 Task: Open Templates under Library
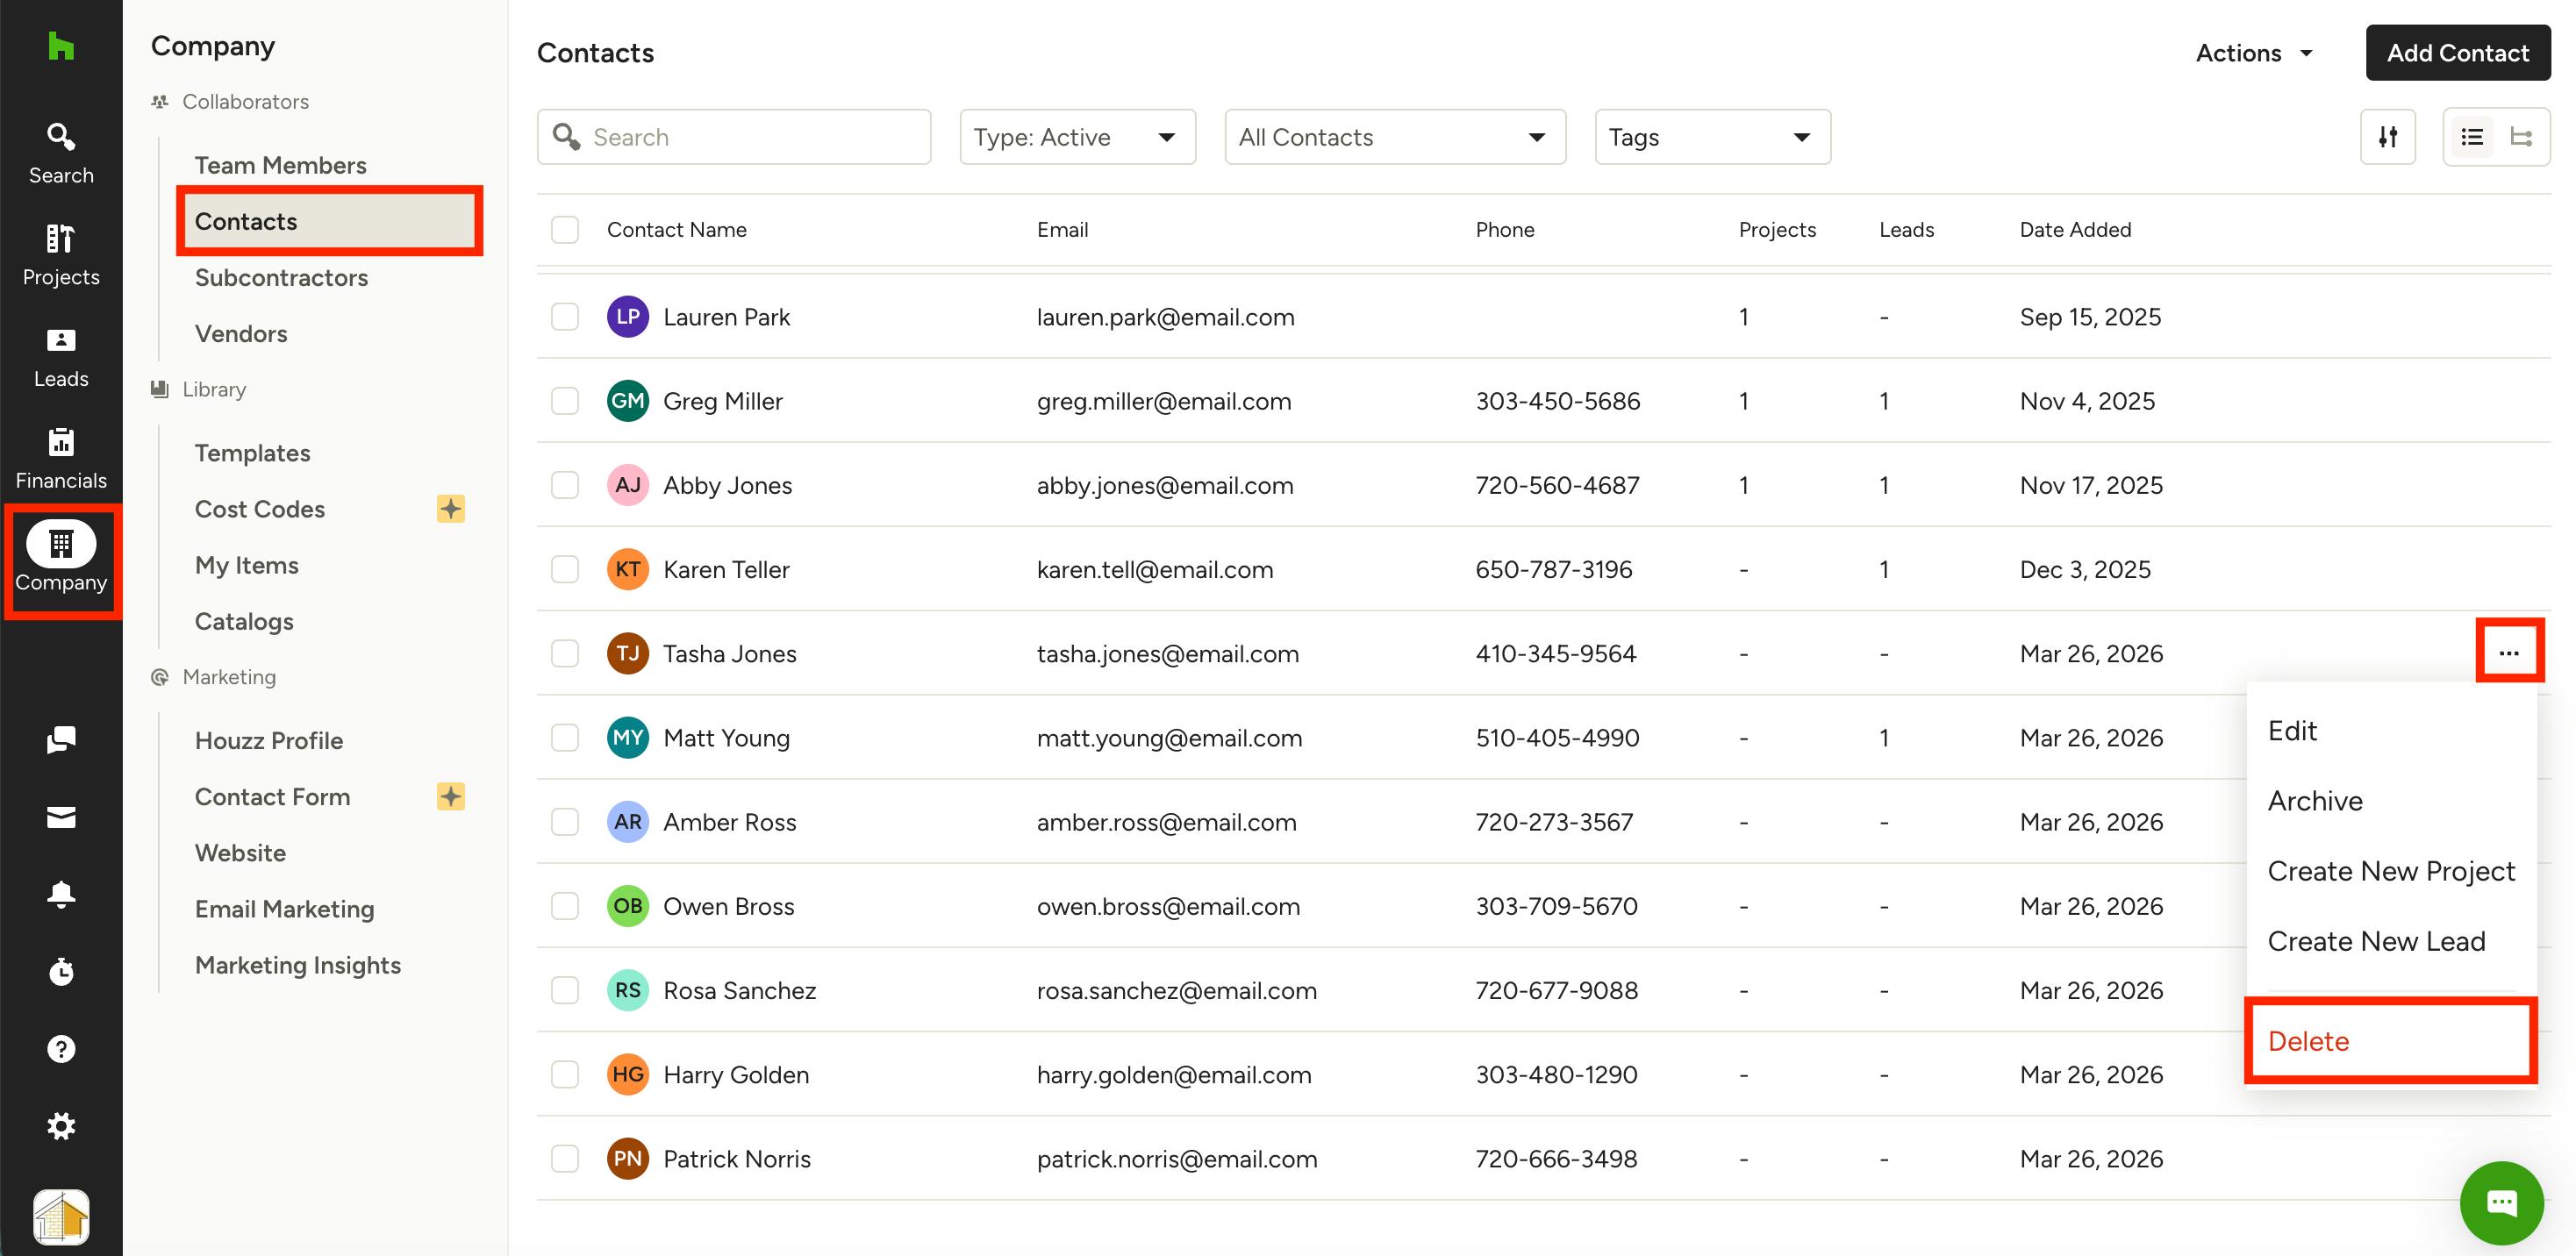point(252,453)
